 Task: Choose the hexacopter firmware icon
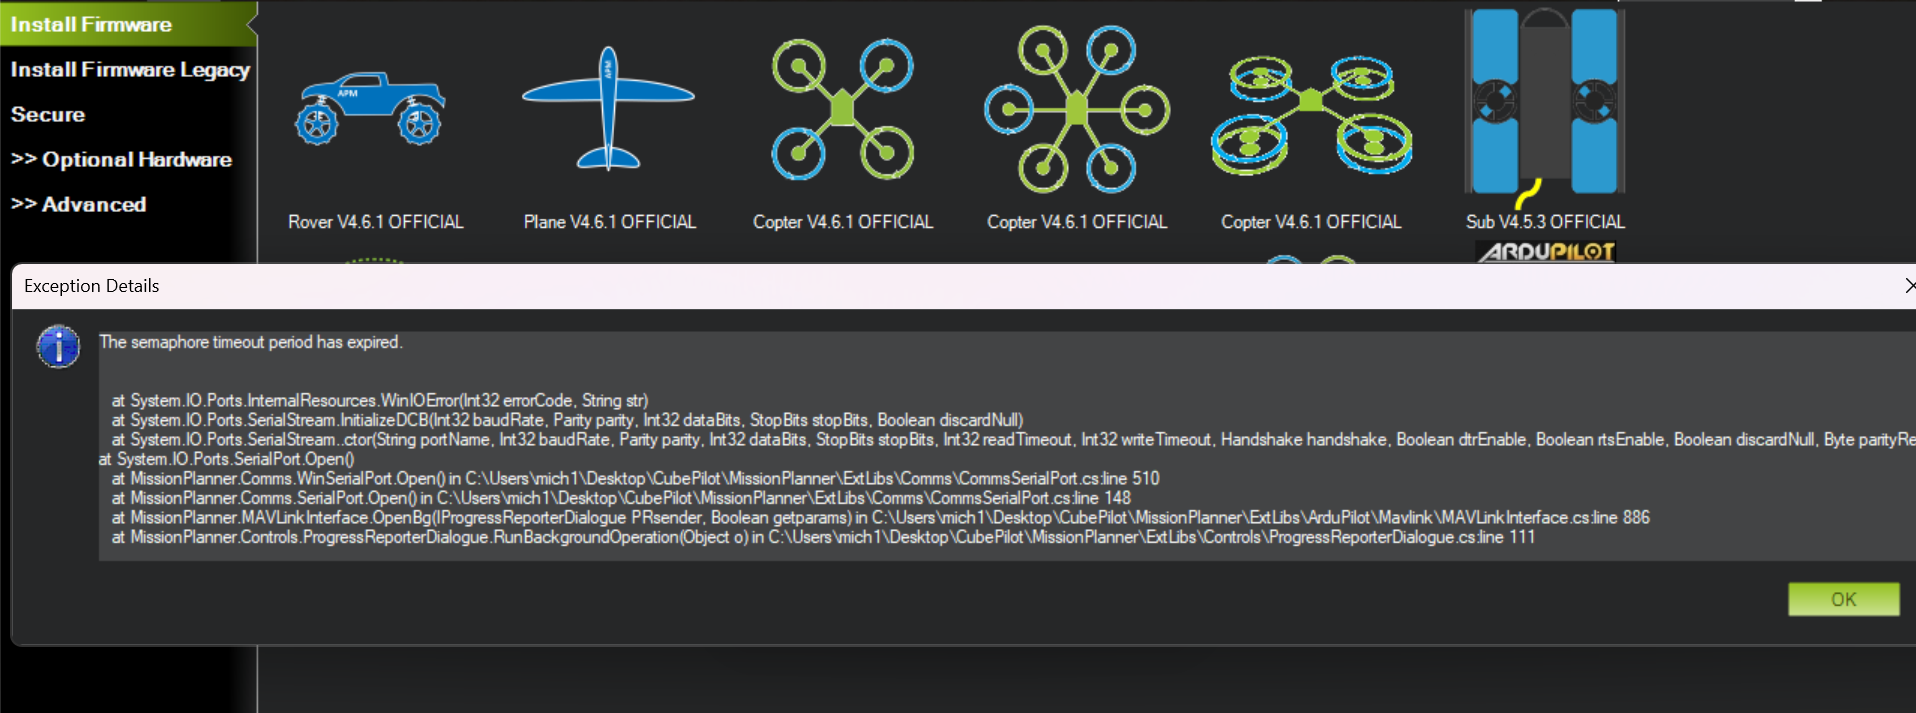pyautogui.click(x=1077, y=108)
